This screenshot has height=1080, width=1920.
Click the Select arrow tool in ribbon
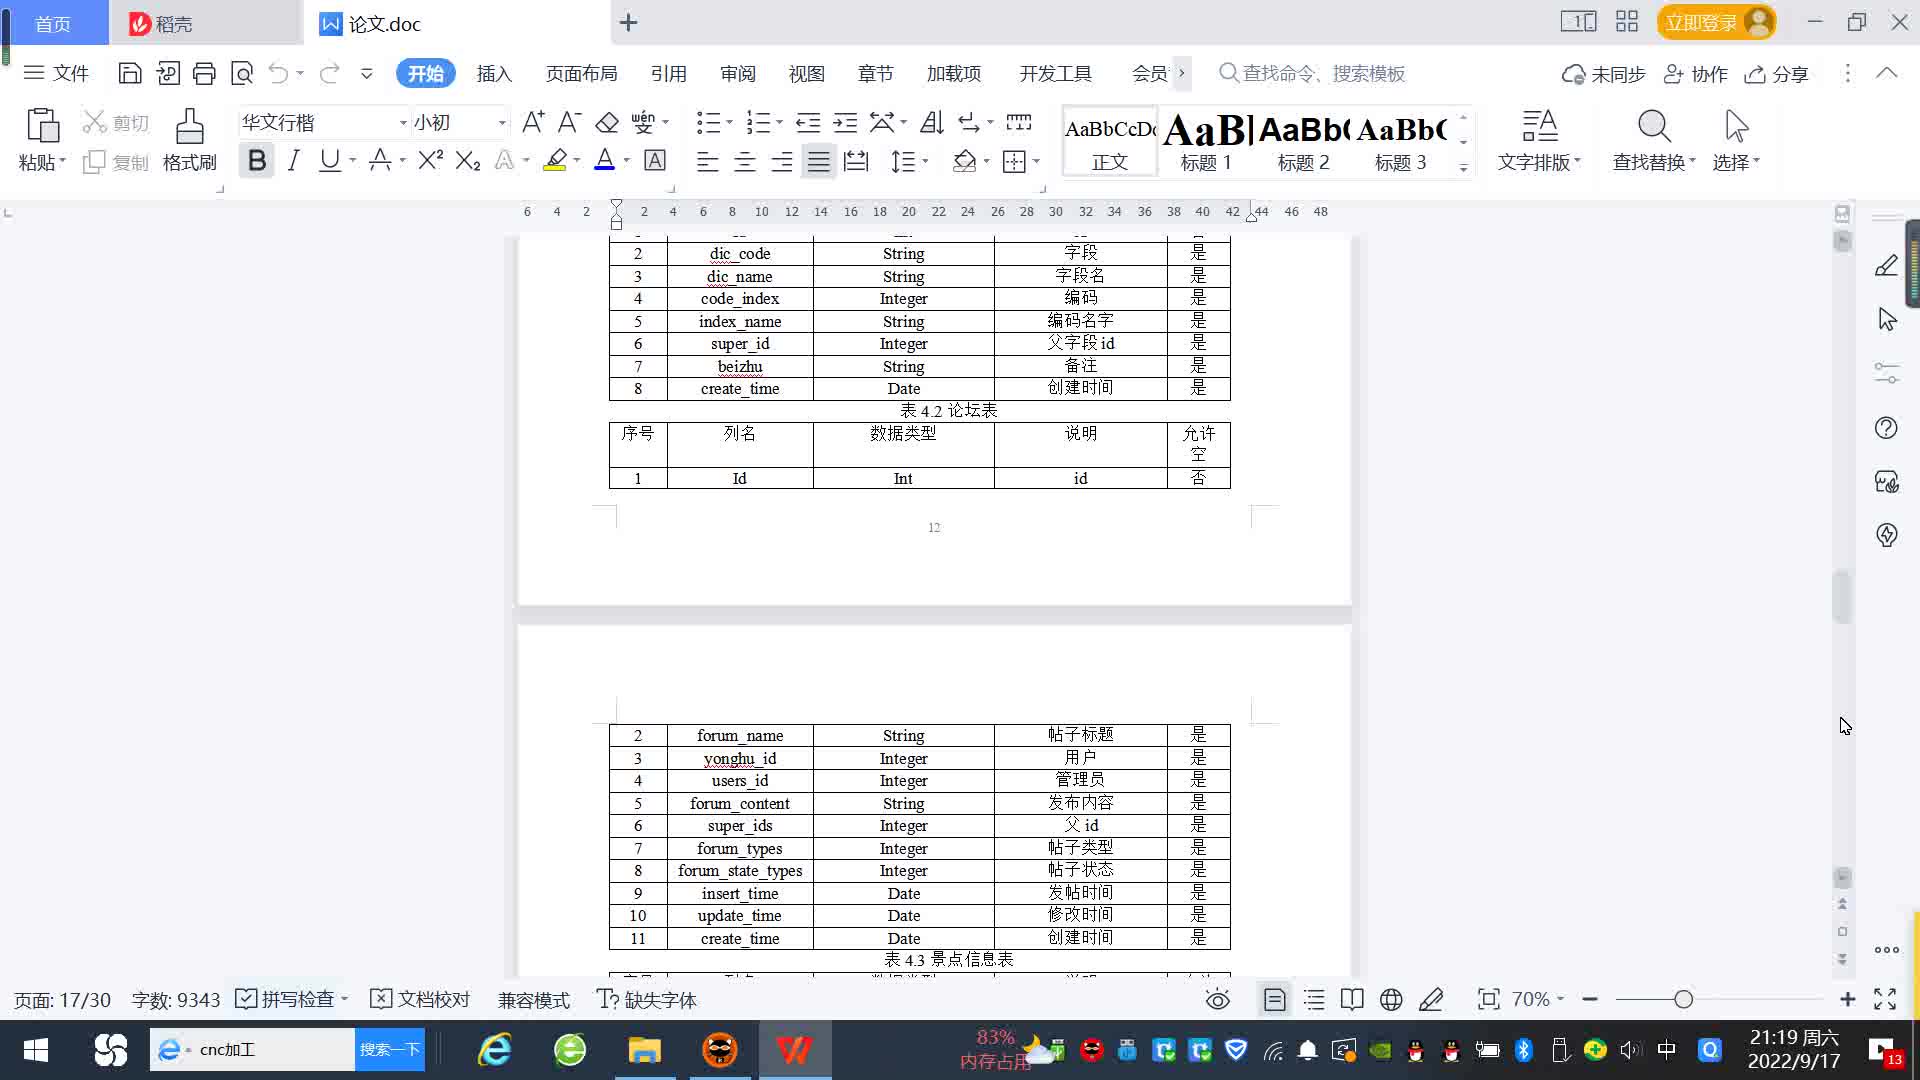pos(1736,139)
